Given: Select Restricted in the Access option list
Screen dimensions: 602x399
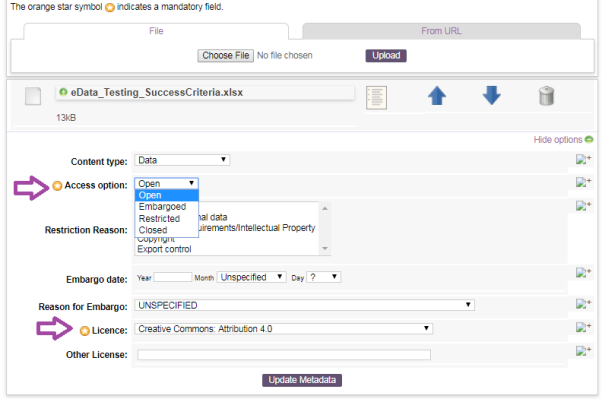Looking at the screenshot, I should [166, 219].
